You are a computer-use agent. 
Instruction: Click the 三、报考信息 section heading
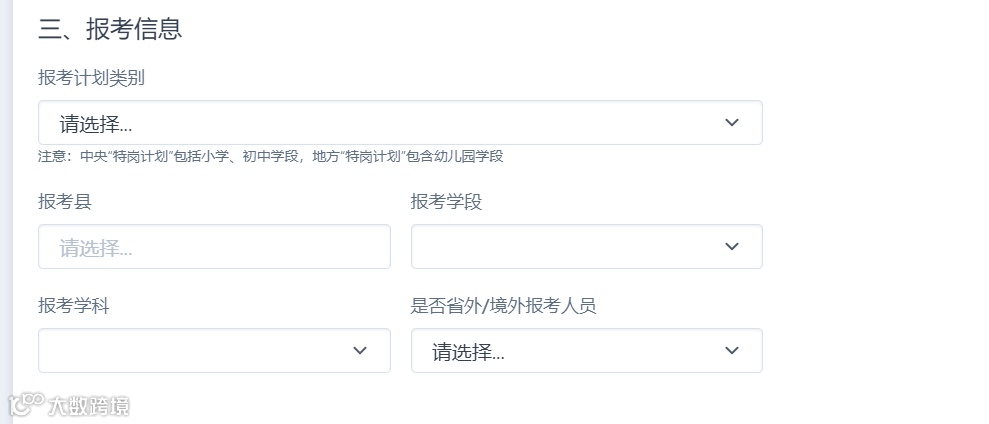coord(110,29)
